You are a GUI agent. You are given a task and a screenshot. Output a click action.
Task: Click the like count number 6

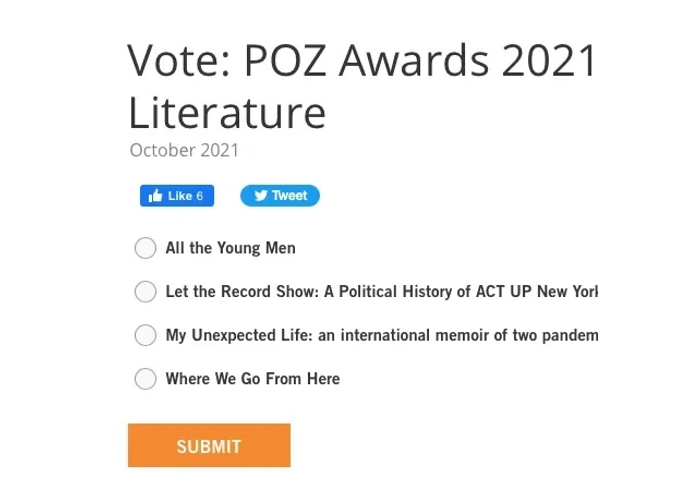tap(200, 196)
